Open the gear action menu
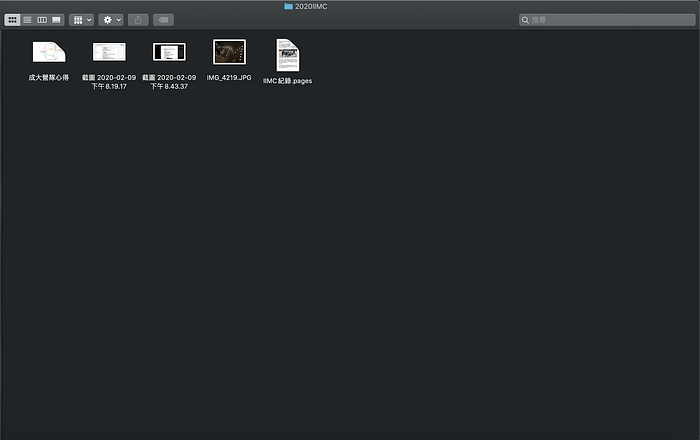This screenshot has height=440, width=700. pos(111,20)
